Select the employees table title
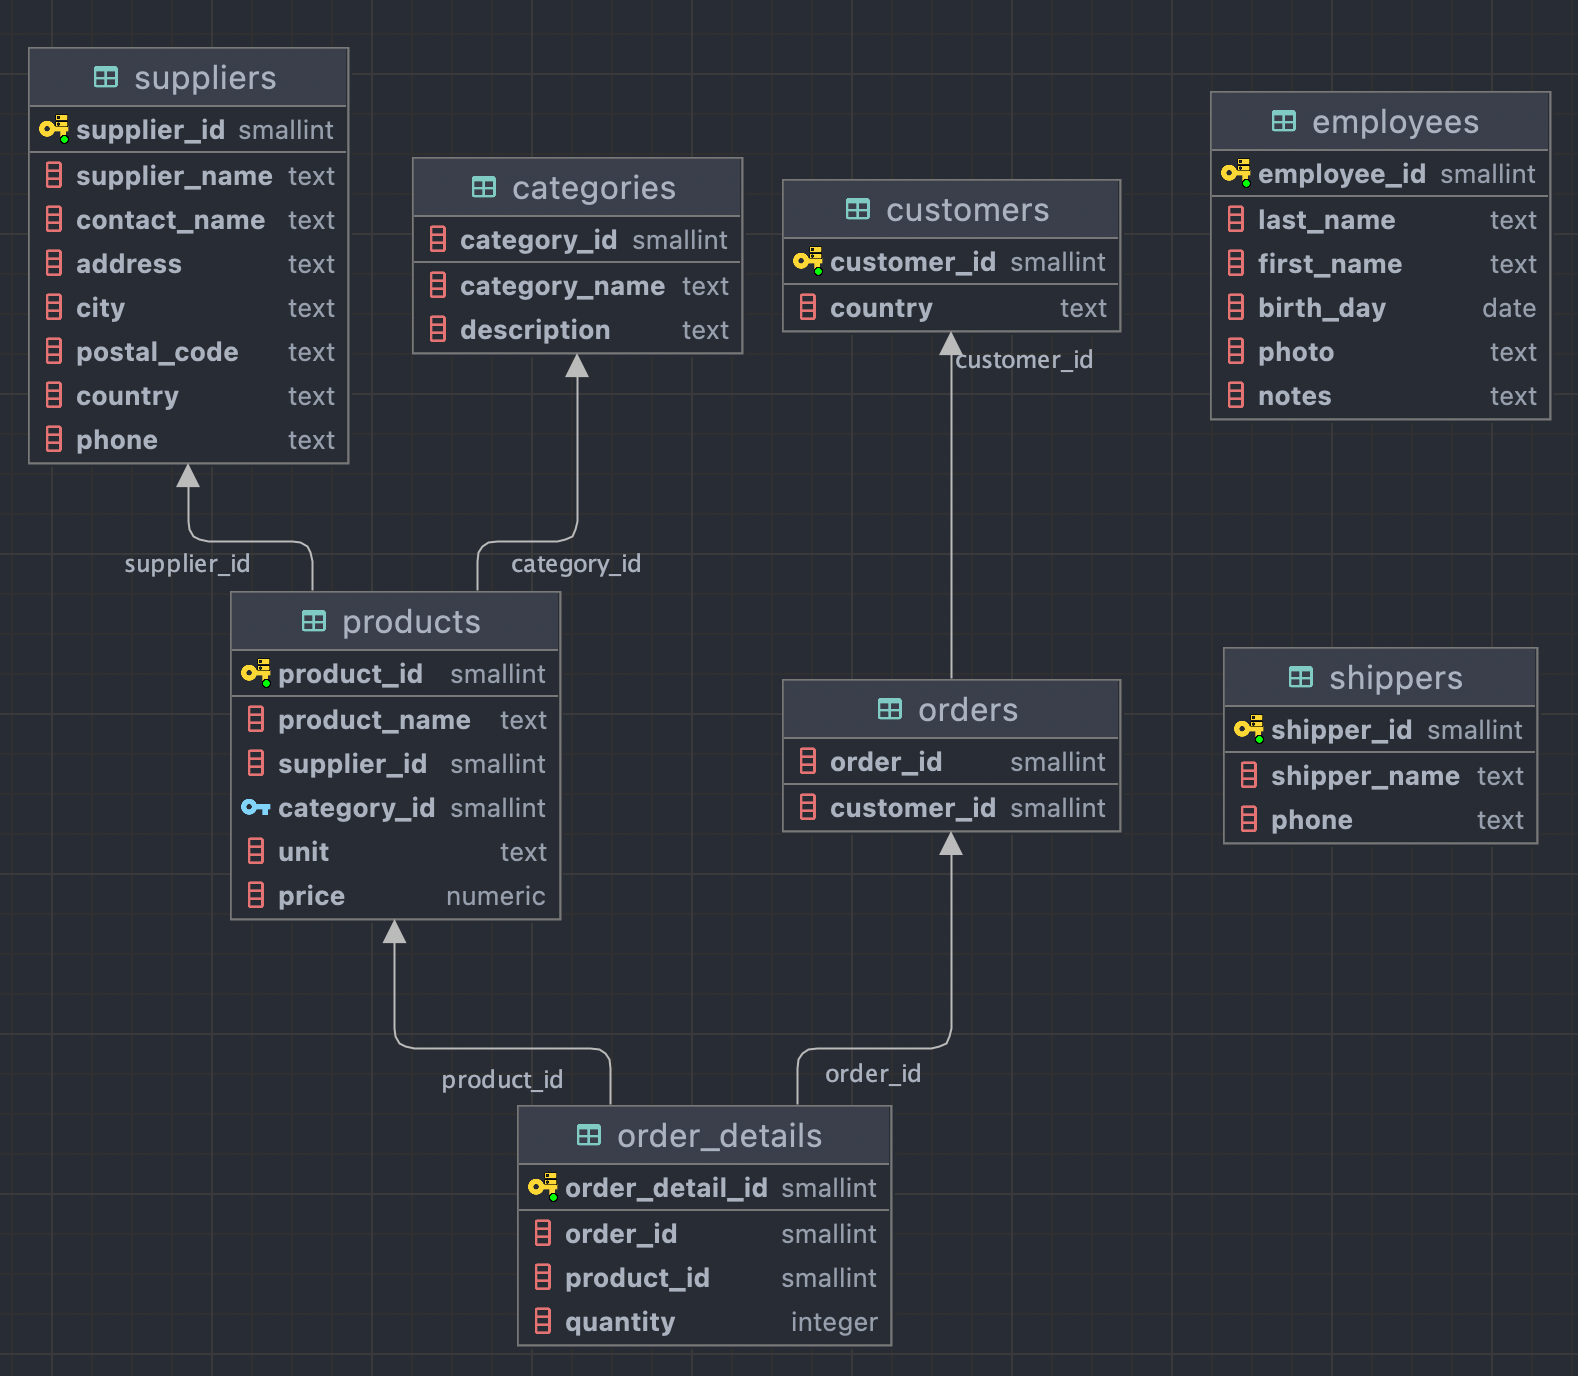The image size is (1578, 1376). point(1395,122)
